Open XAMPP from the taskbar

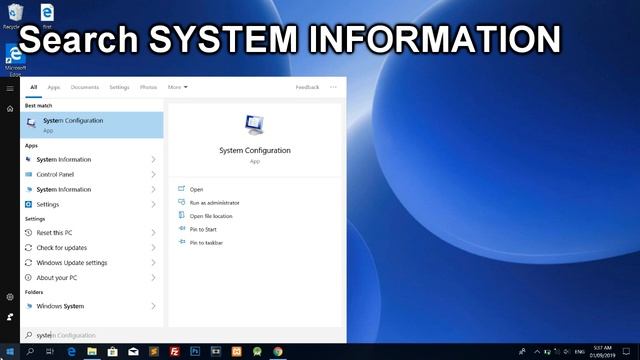pyautogui.click(x=236, y=351)
